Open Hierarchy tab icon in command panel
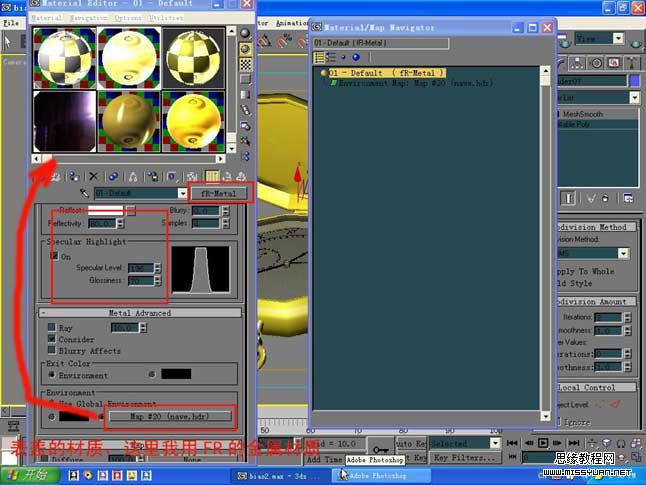Screen dimensions: 646x485 pos(577,63)
